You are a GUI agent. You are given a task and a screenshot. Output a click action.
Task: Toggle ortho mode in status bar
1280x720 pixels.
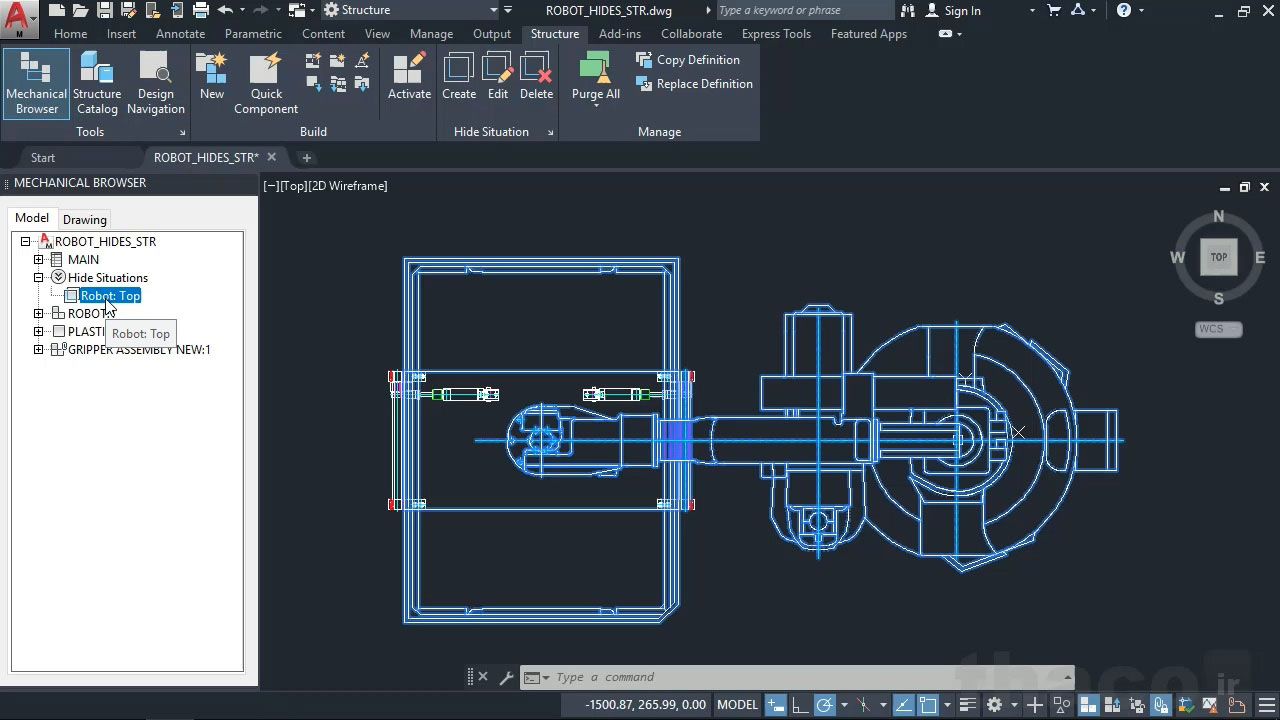coord(800,705)
